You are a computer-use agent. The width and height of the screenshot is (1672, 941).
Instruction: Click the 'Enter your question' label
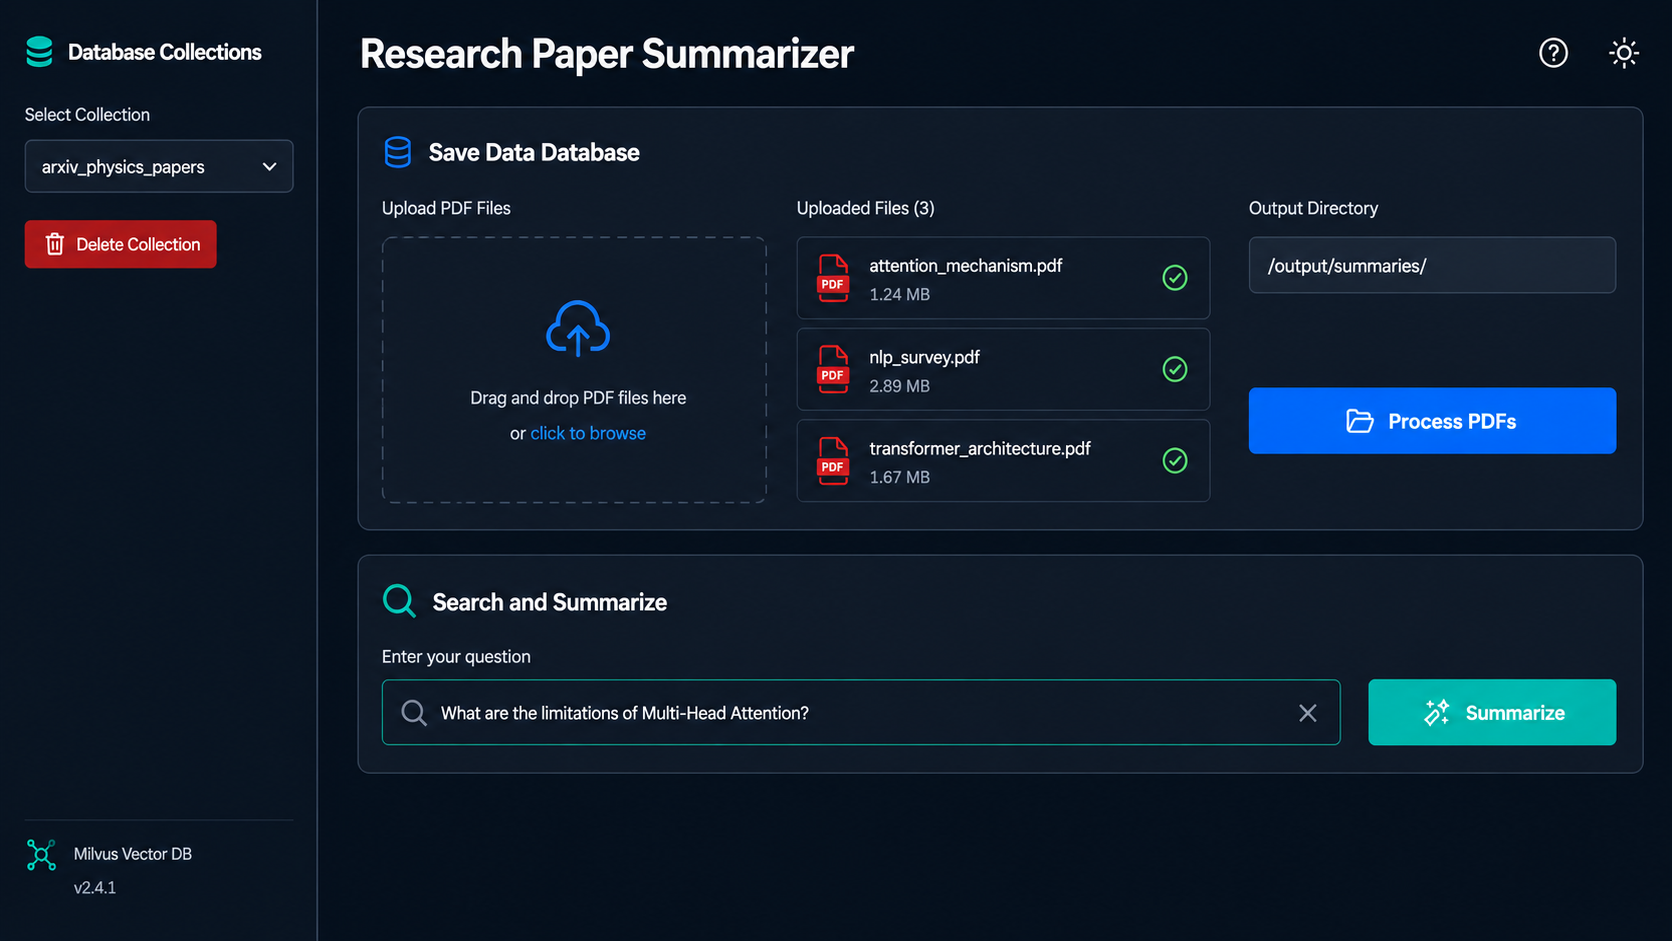[456, 657]
